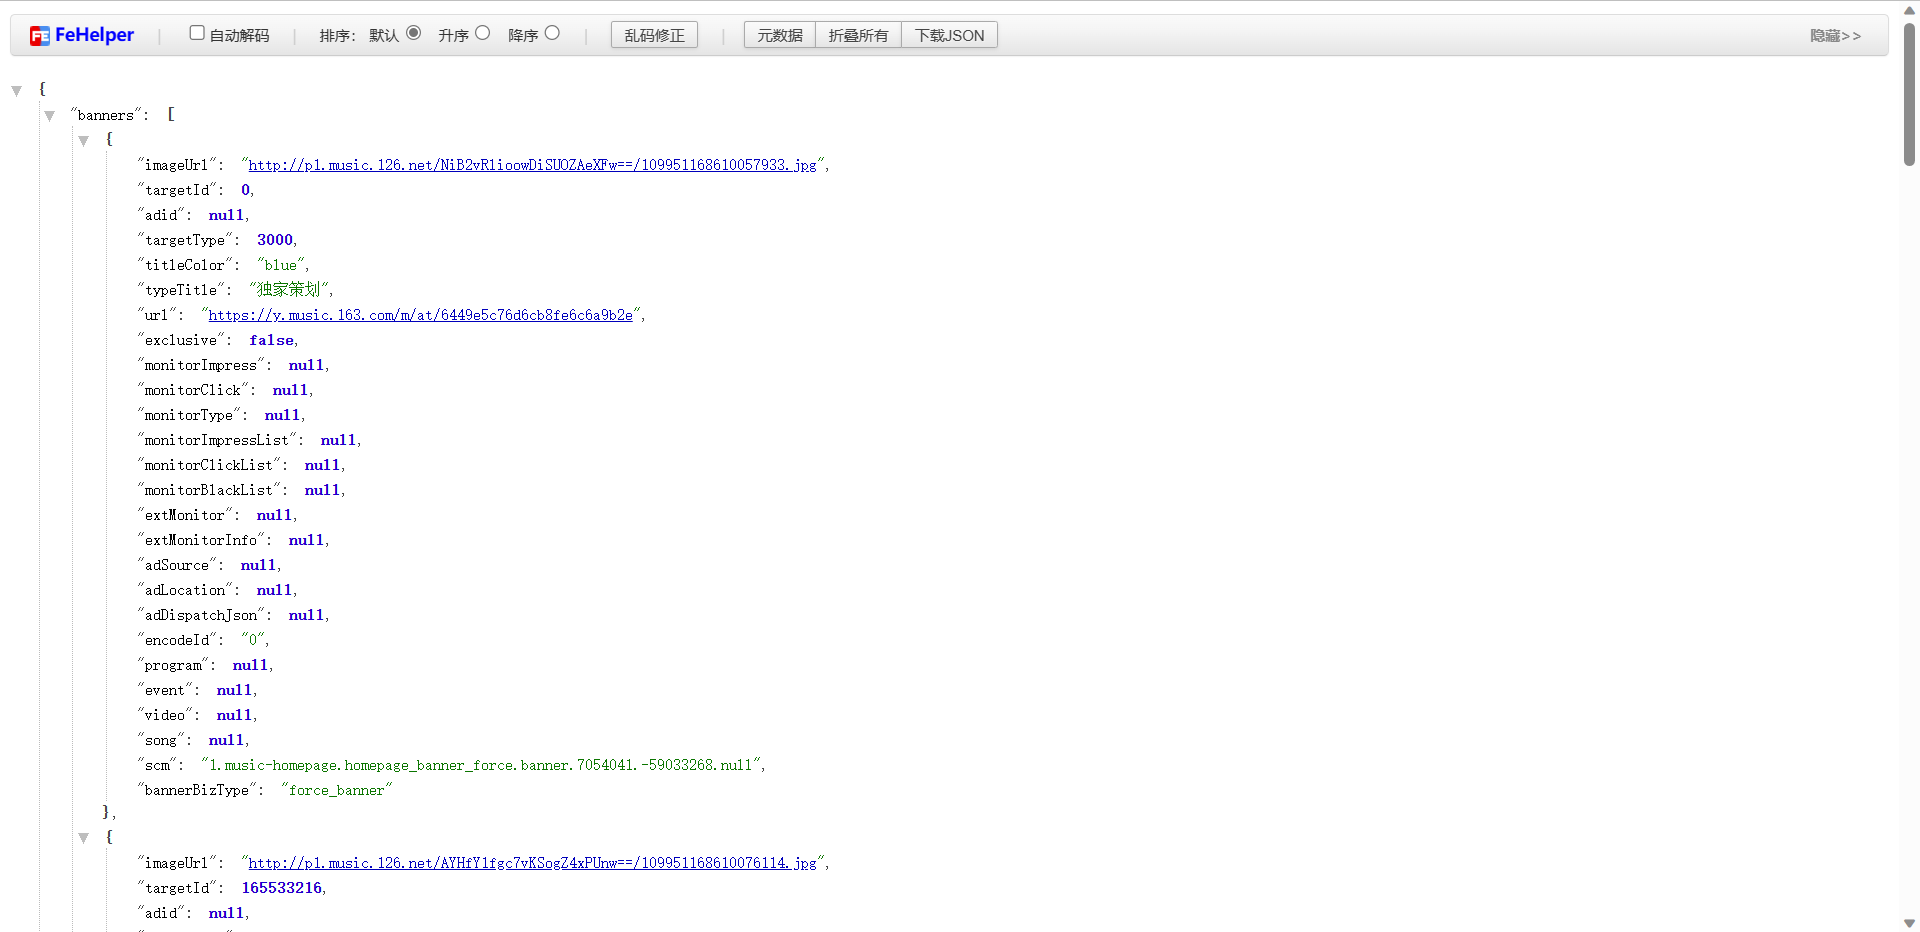Click the first "targetId" value 0
1920x932 pixels.
[x=245, y=190]
